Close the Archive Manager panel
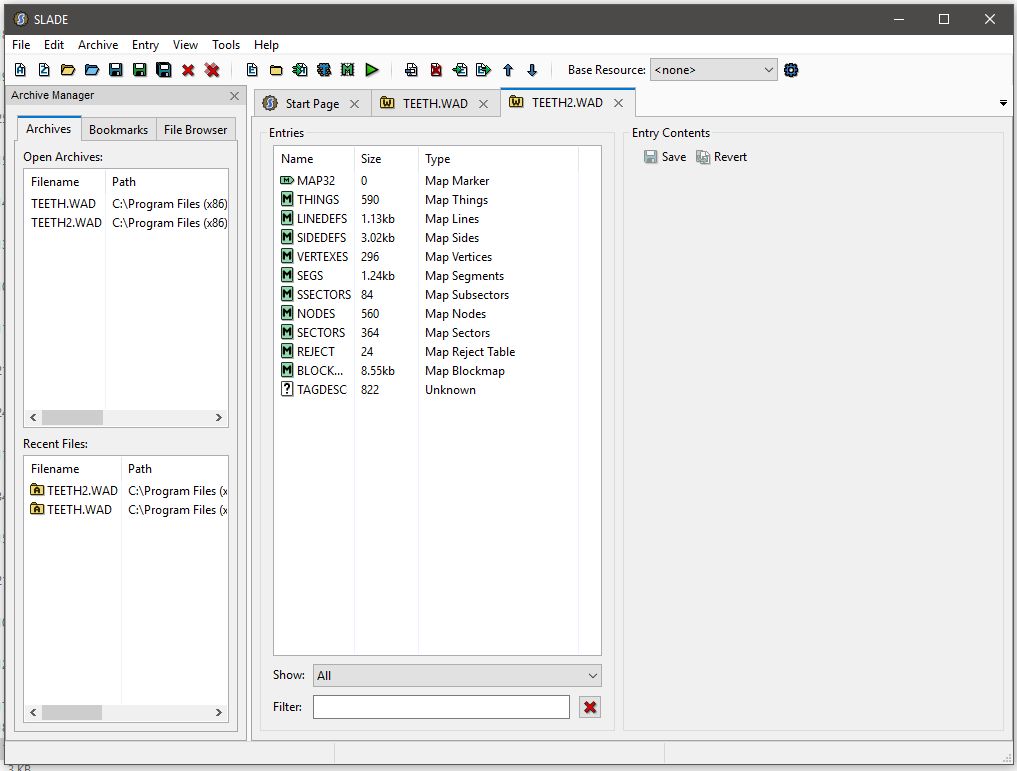1017x771 pixels. coord(235,96)
